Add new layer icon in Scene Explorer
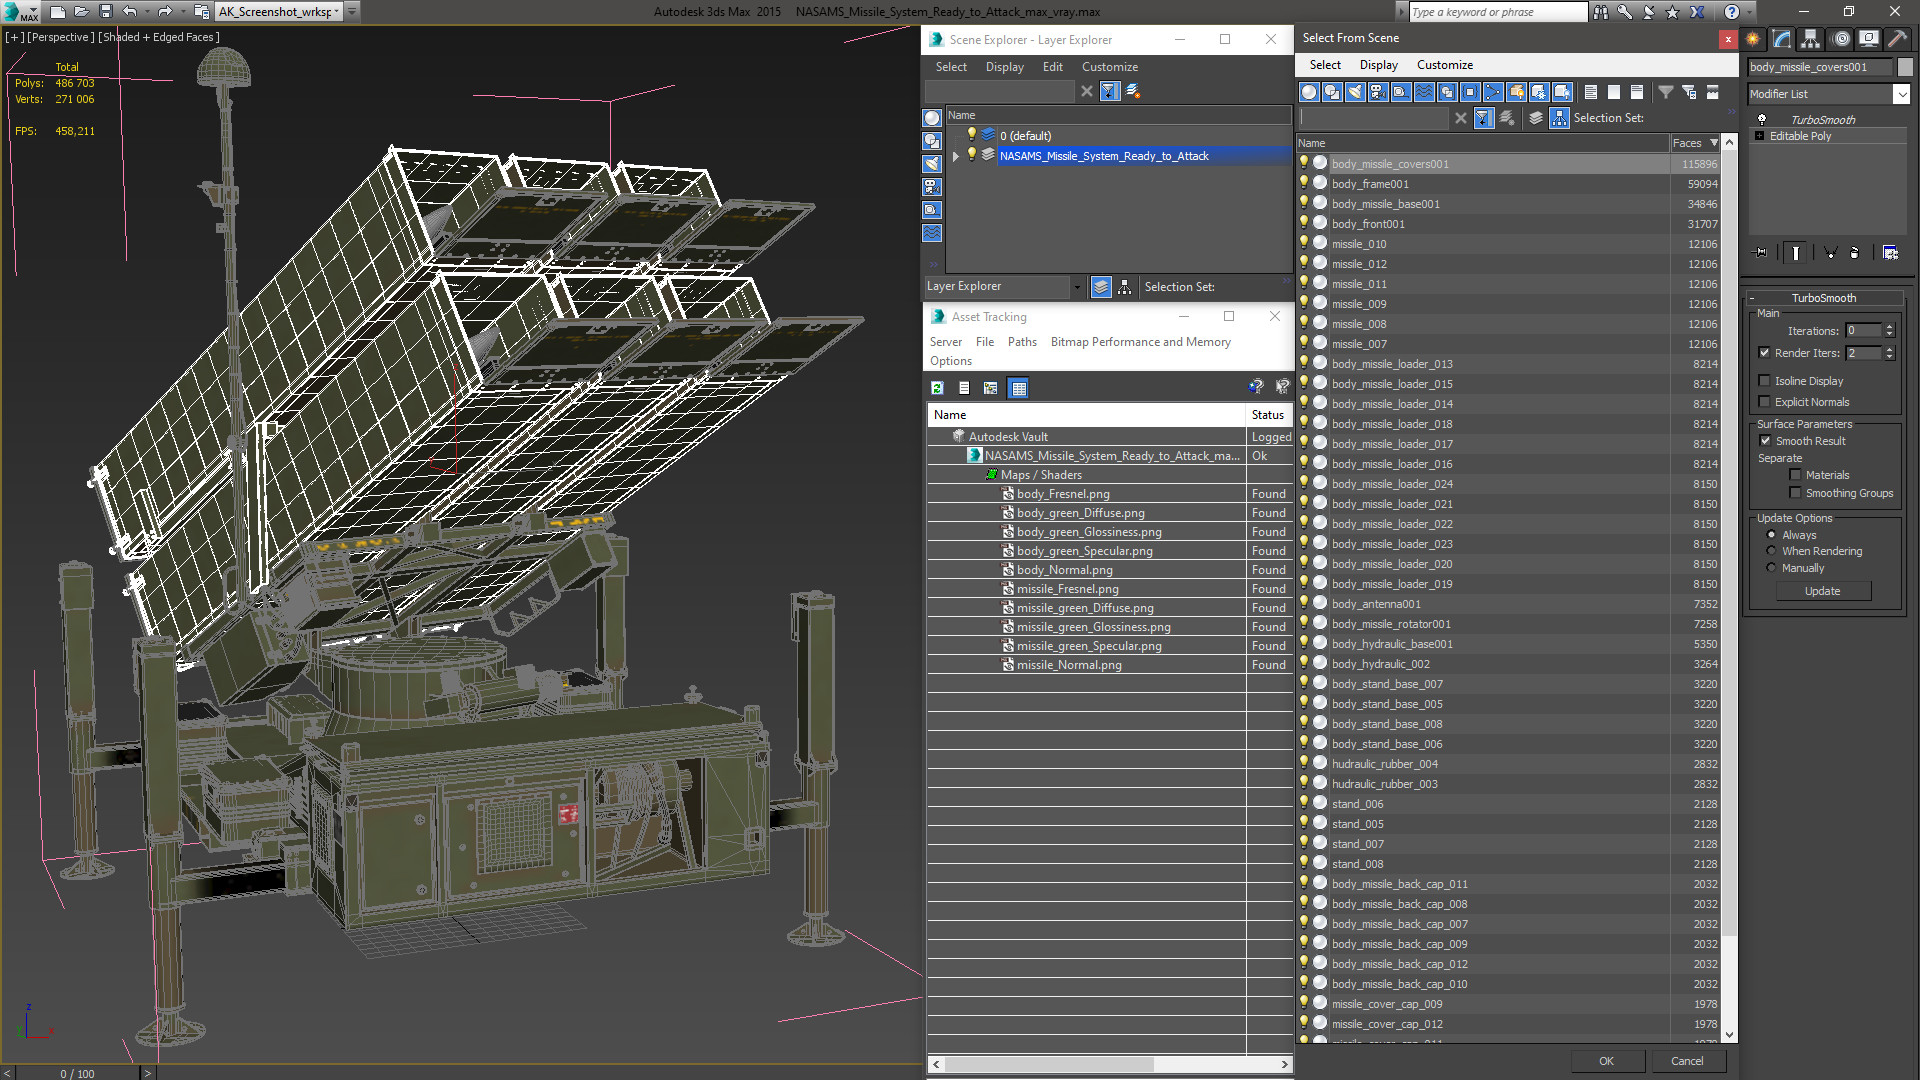The height and width of the screenshot is (1080, 1920). pyautogui.click(x=1133, y=91)
